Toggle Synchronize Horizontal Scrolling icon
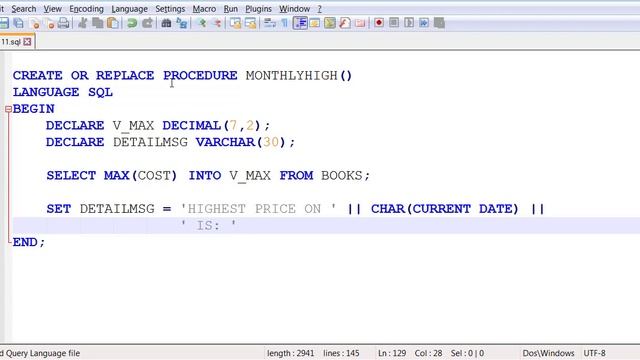Screen dimensions: 640x360 pos(251,23)
